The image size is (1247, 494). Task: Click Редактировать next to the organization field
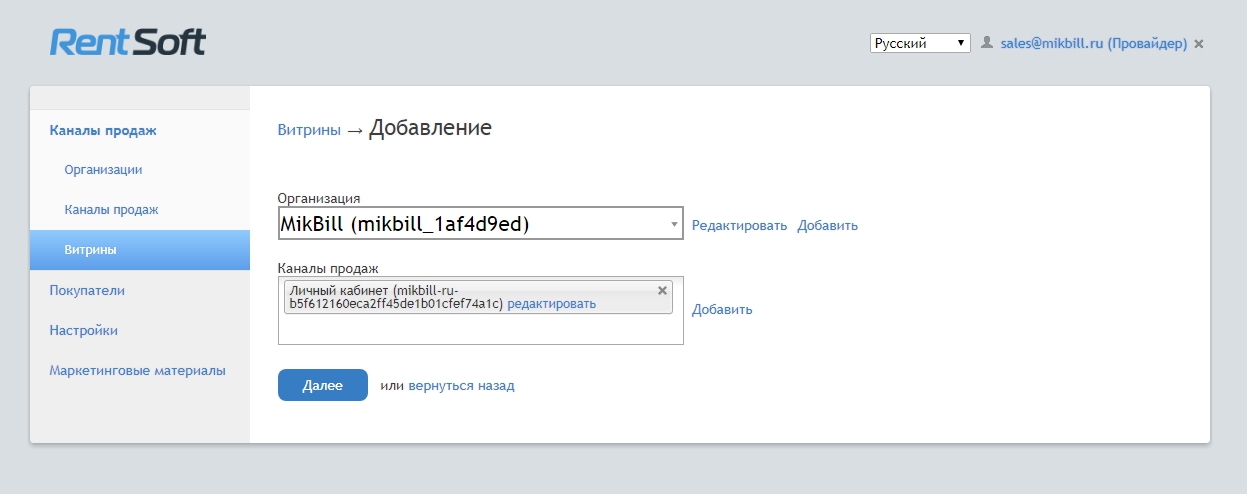739,226
